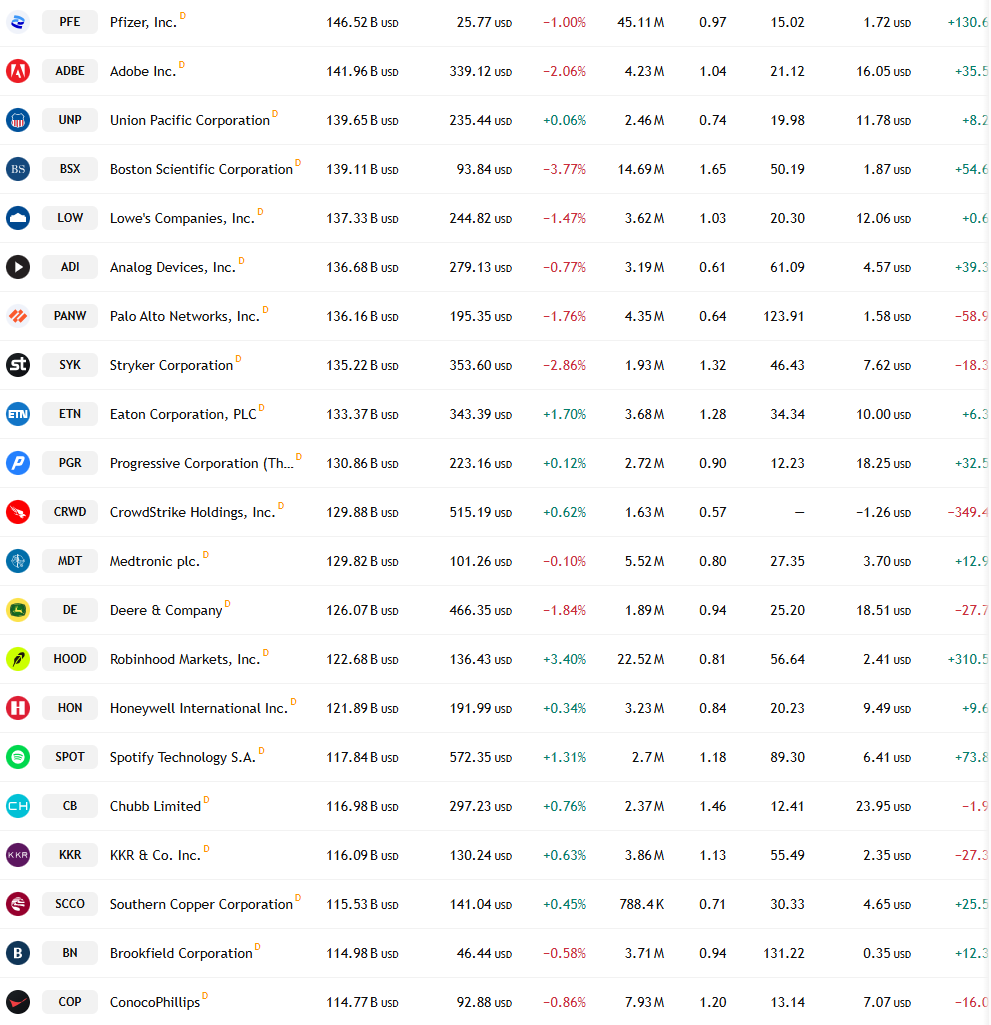991x1025 pixels.
Task: Open the Spotify Technology S.A. link
Action: 182,758
